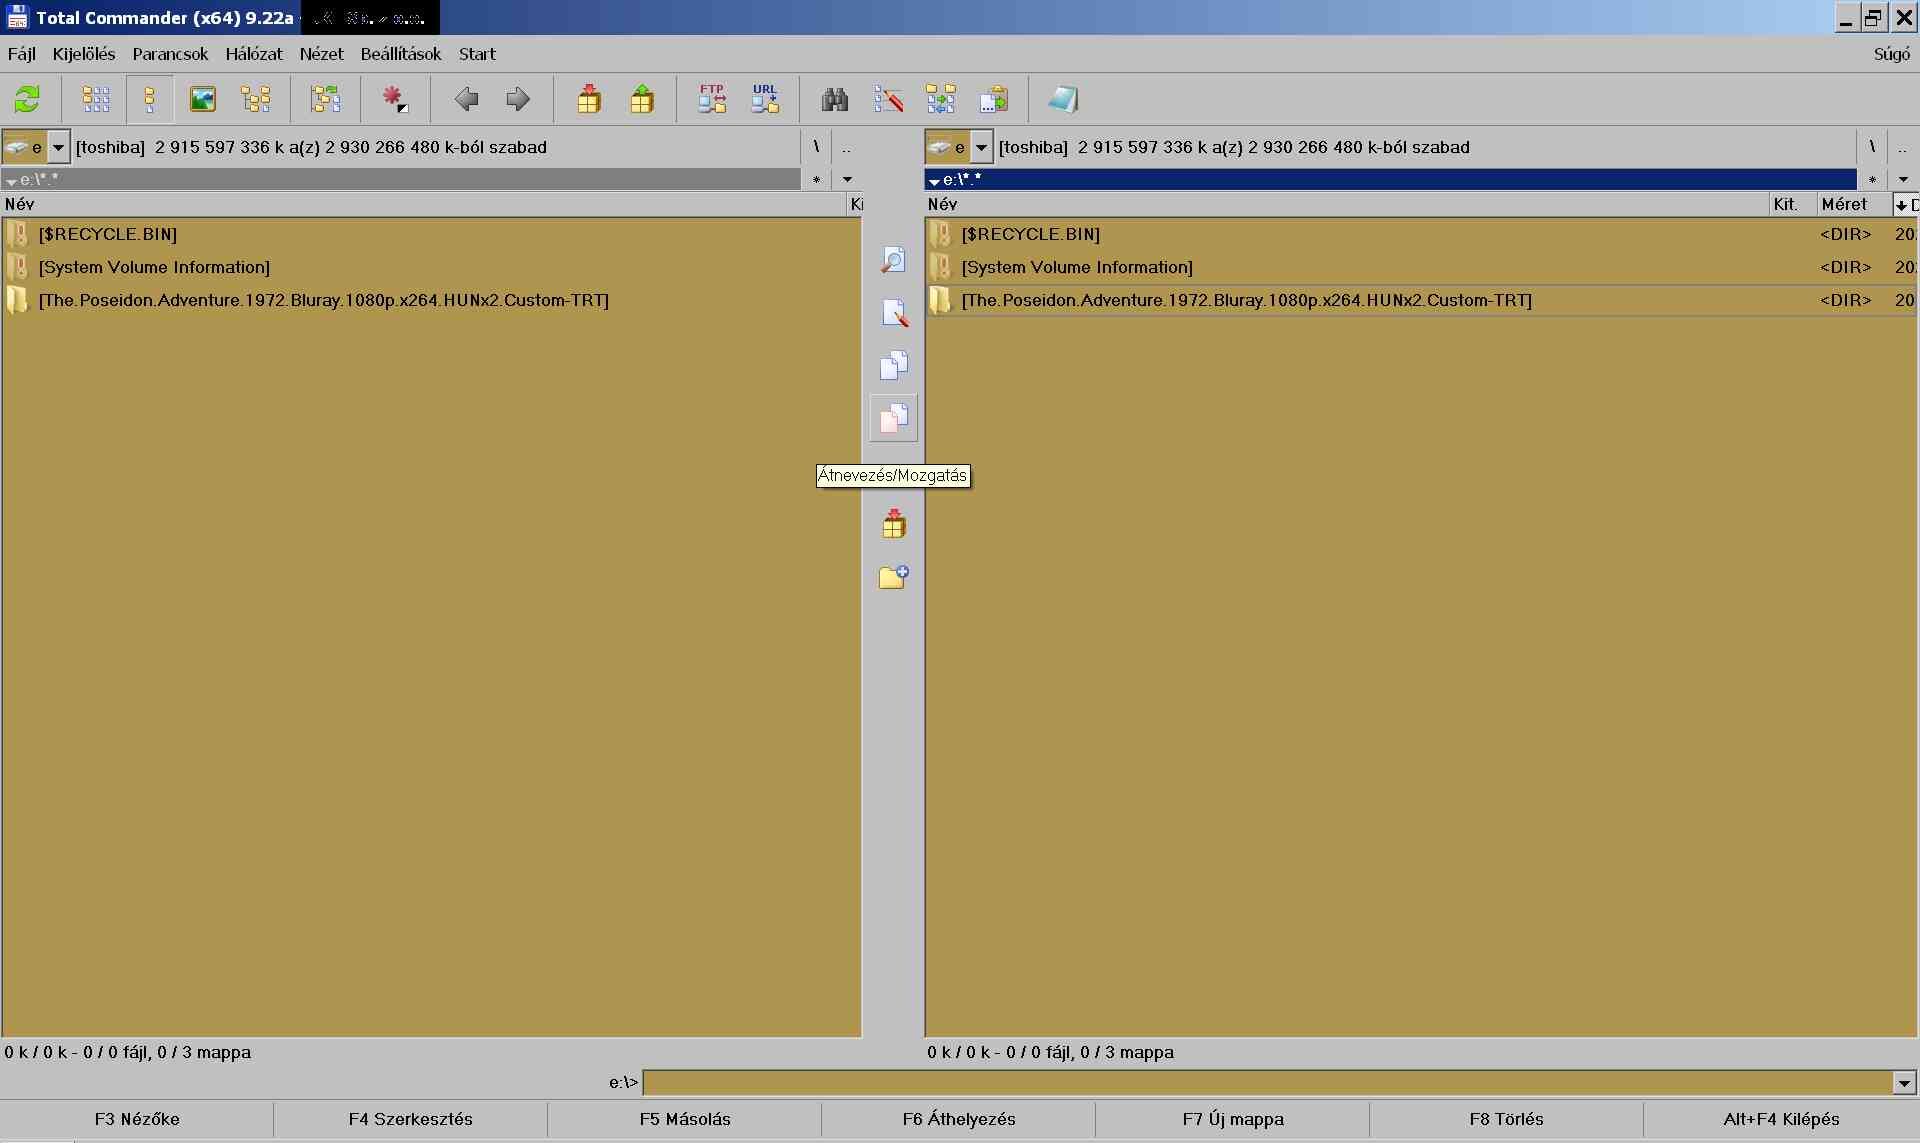Select The.Poseidon.Adventure folder in right panel

(1420, 300)
